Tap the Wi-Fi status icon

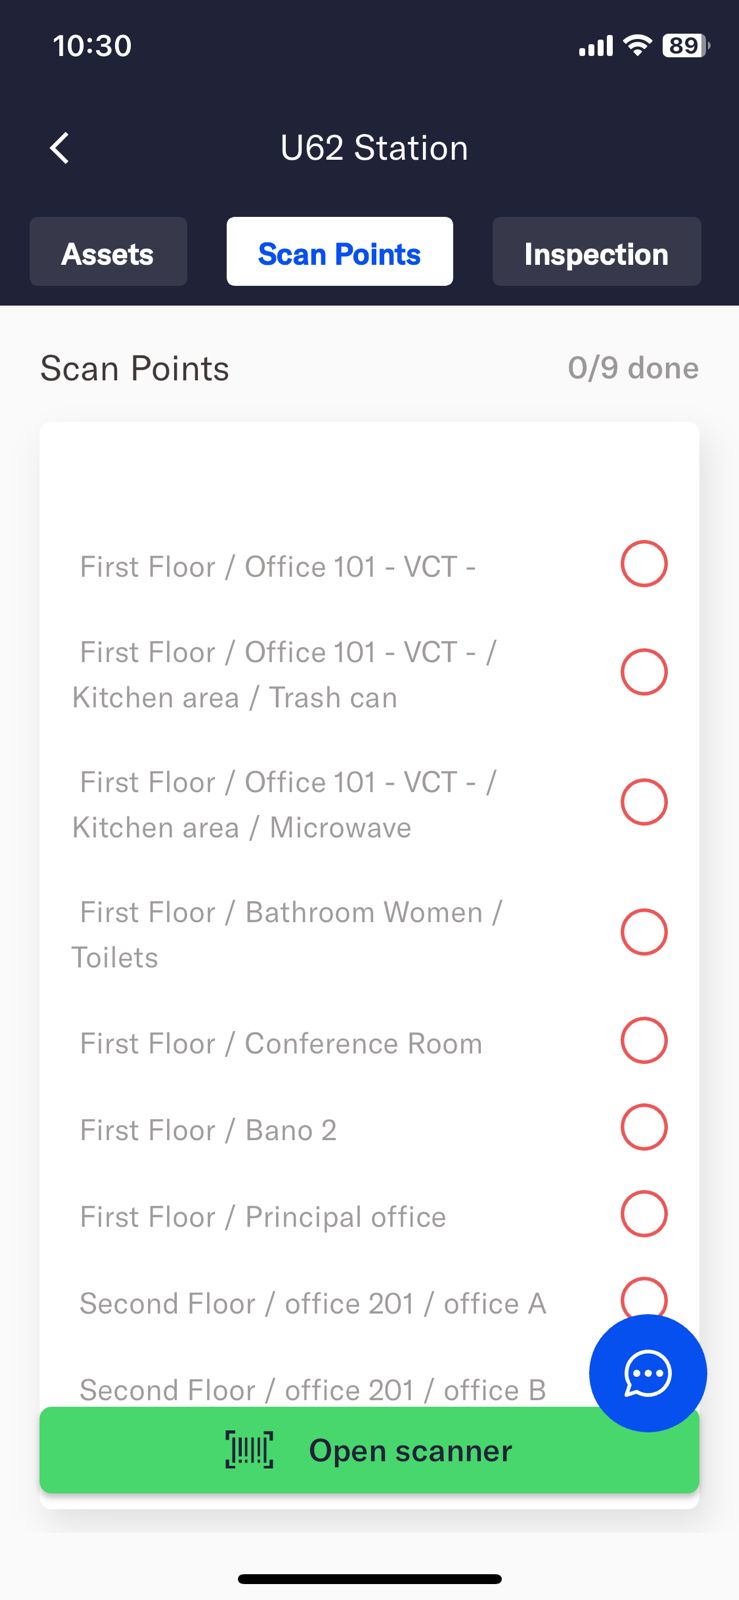pyautogui.click(x=636, y=45)
